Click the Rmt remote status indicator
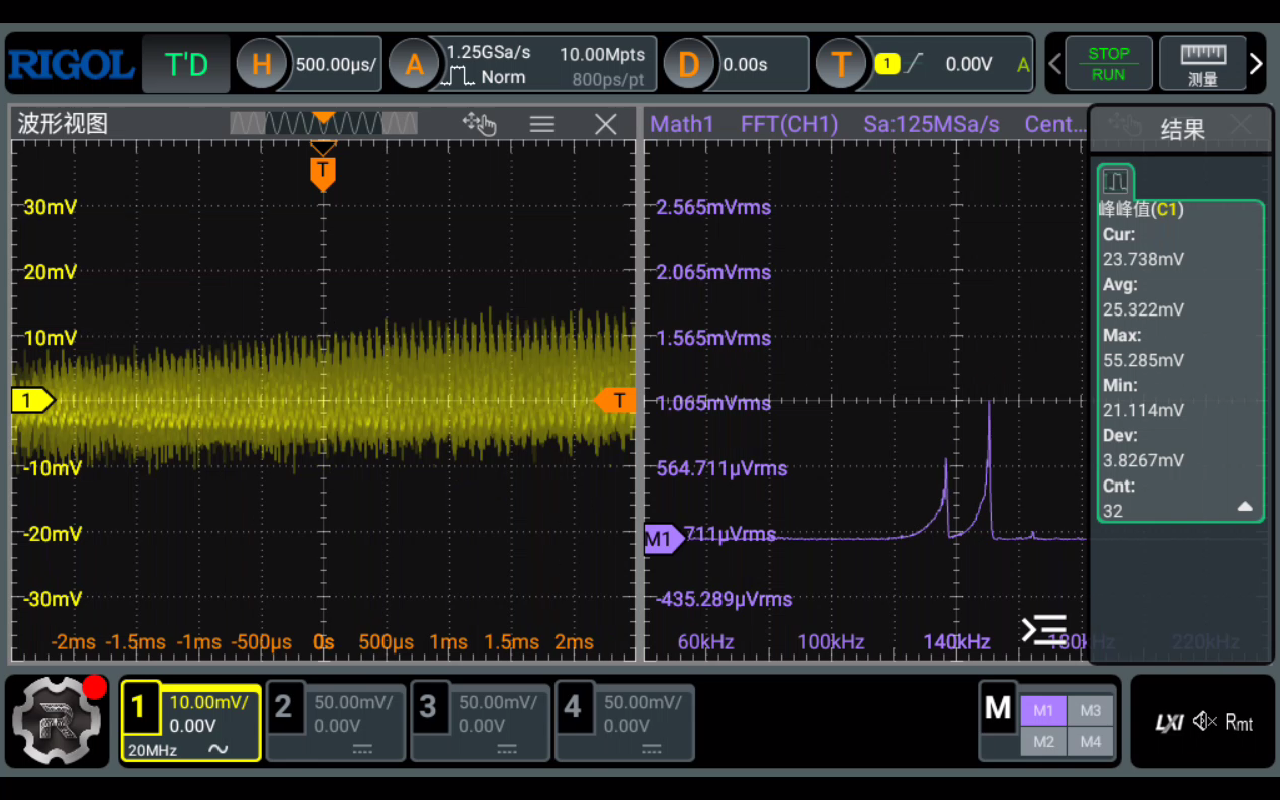Image resolution: width=1280 pixels, height=800 pixels. point(1239,722)
